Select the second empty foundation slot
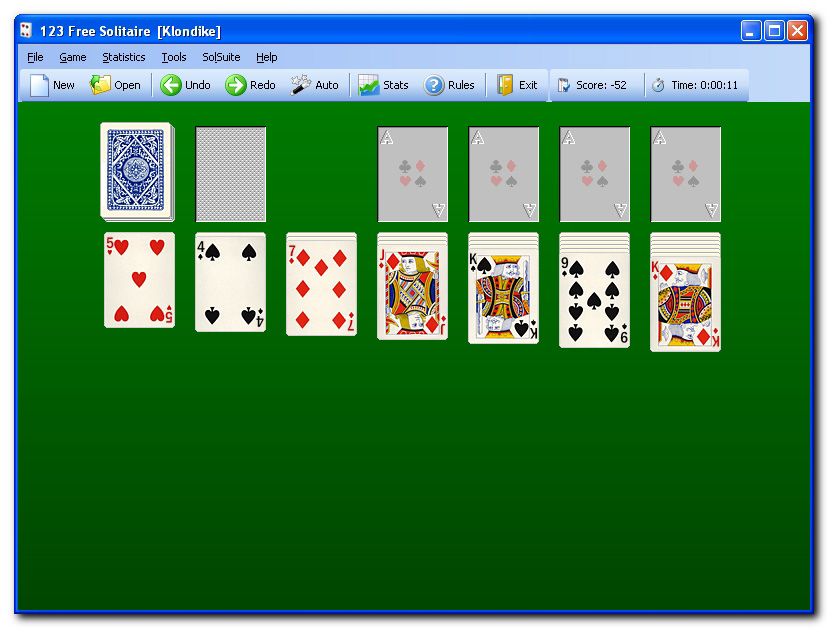 coord(504,174)
